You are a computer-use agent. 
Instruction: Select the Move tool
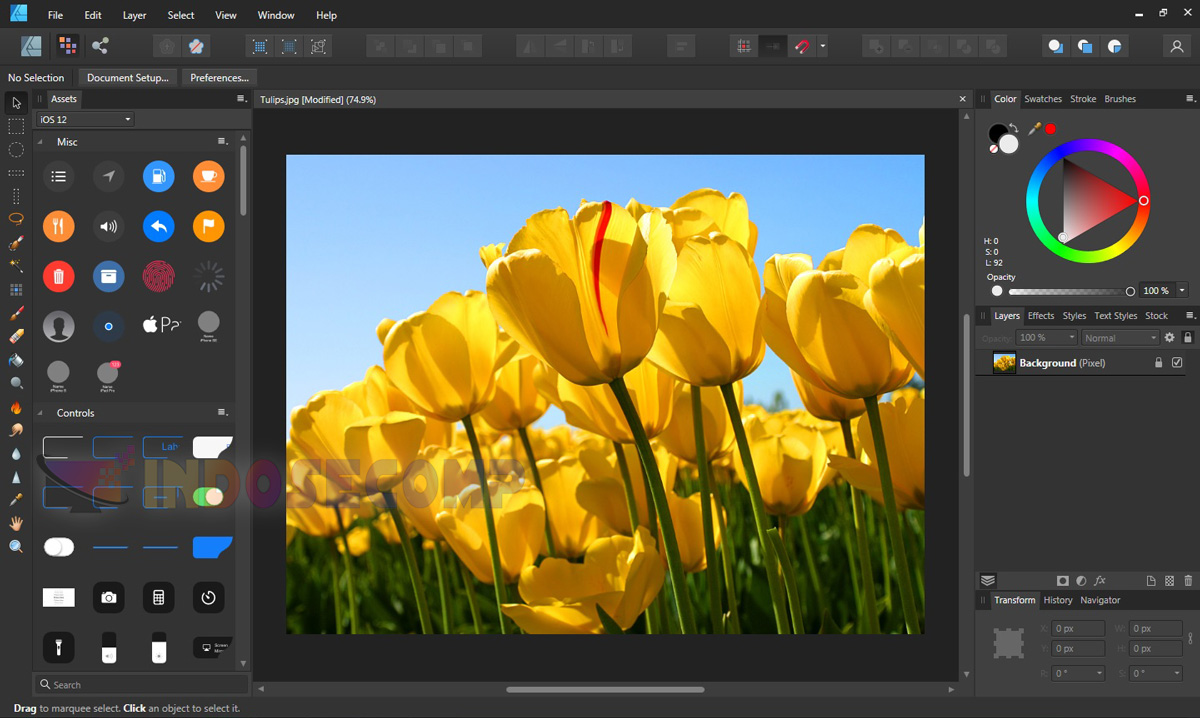pyautogui.click(x=15, y=103)
